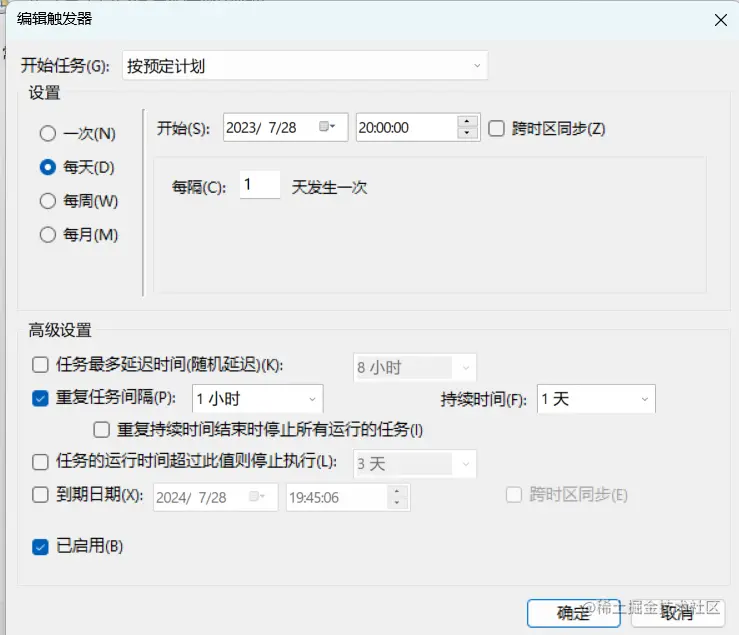The height and width of the screenshot is (635, 739).
Task: Select the 每天(D) radio button
Action: [48, 167]
